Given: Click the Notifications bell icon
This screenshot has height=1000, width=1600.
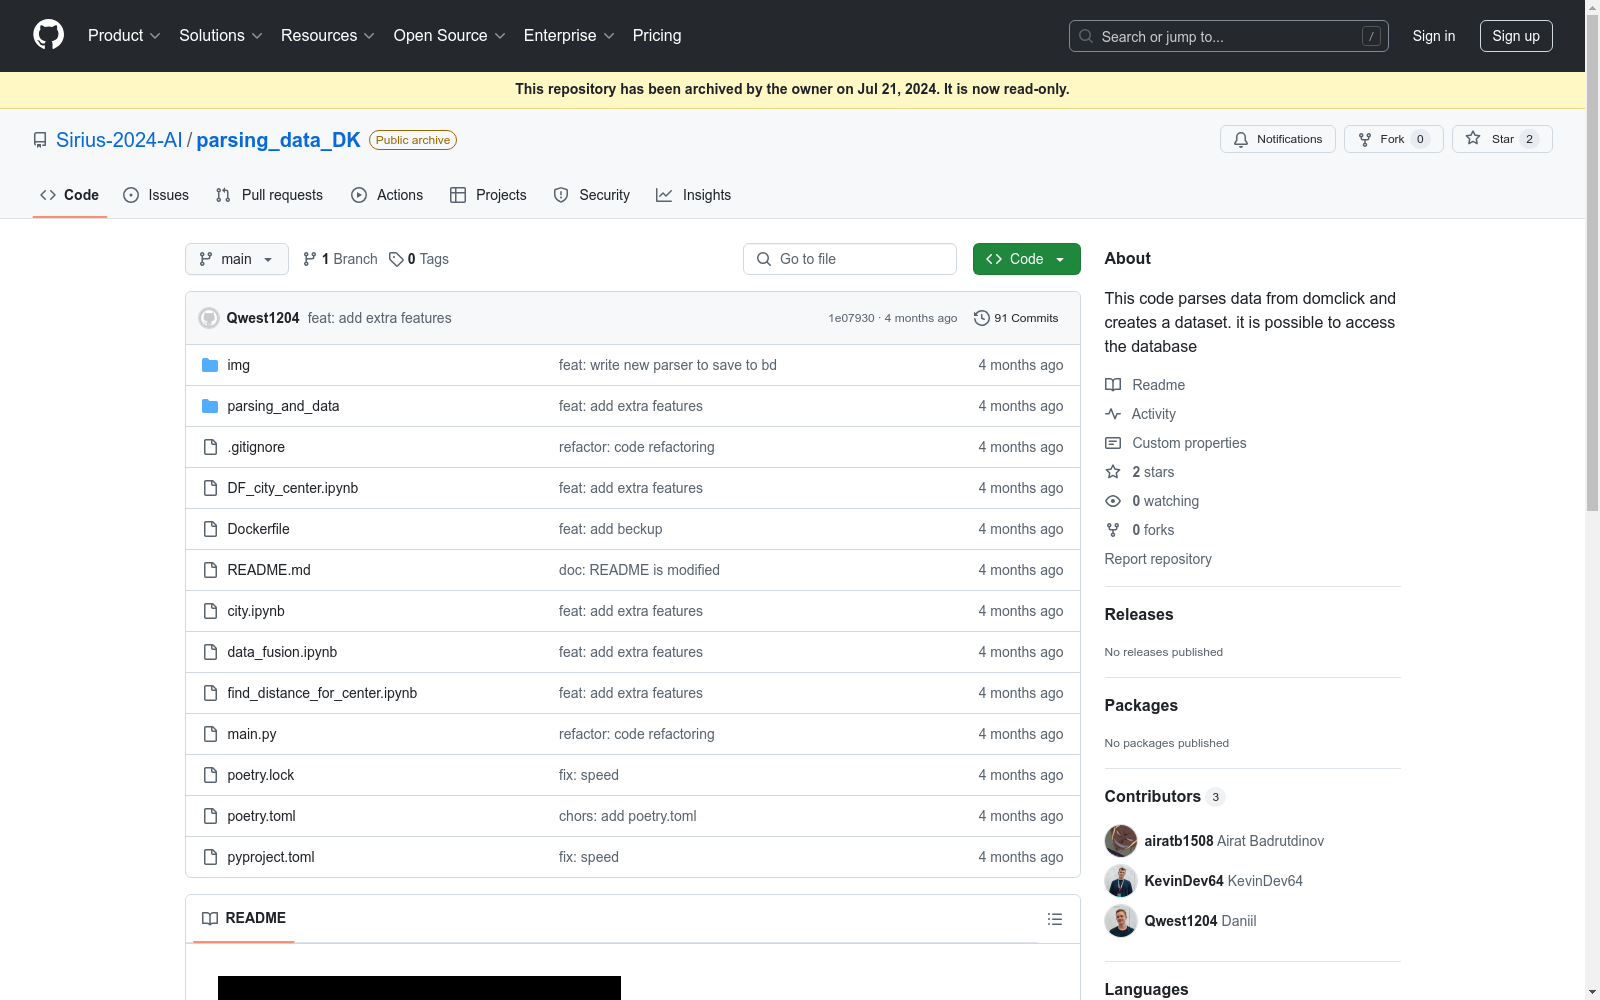Looking at the screenshot, I should click(1241, 139).
